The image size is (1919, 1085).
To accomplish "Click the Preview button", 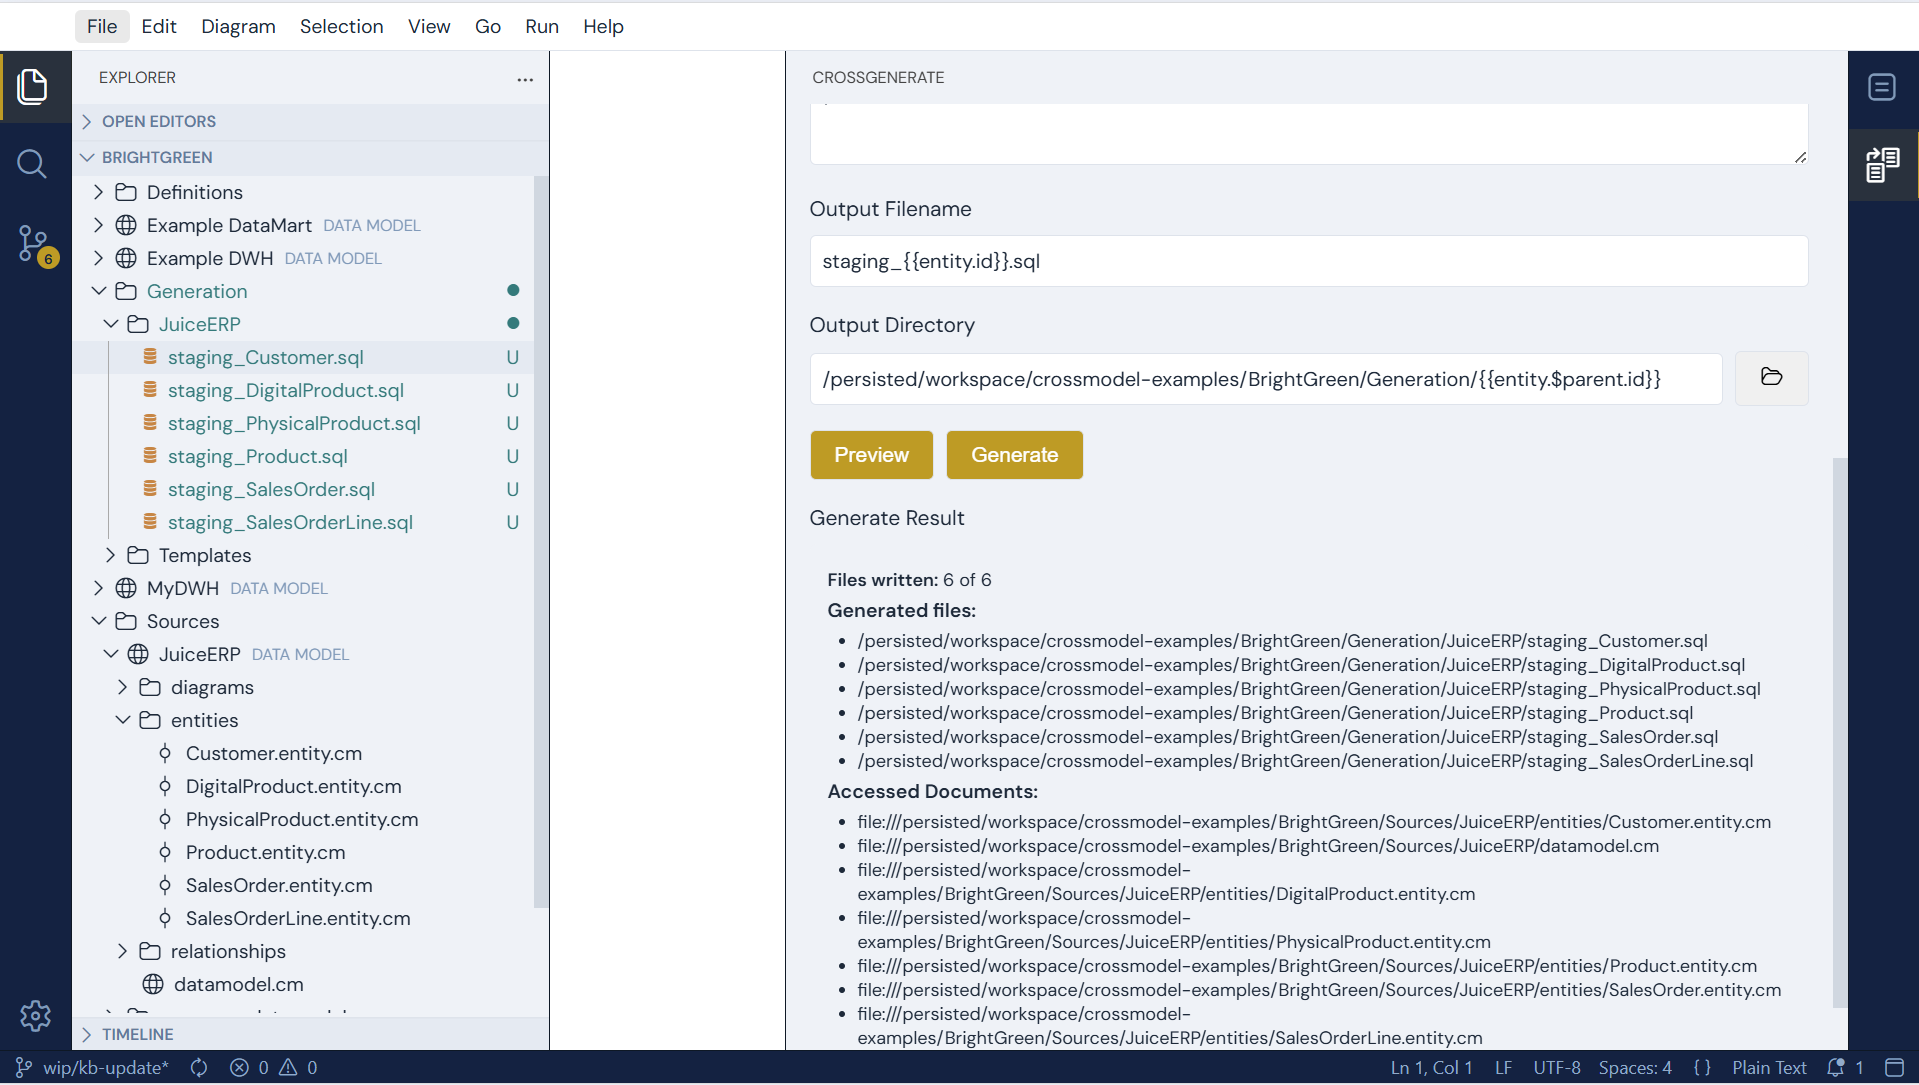I will tap(871, 455).
